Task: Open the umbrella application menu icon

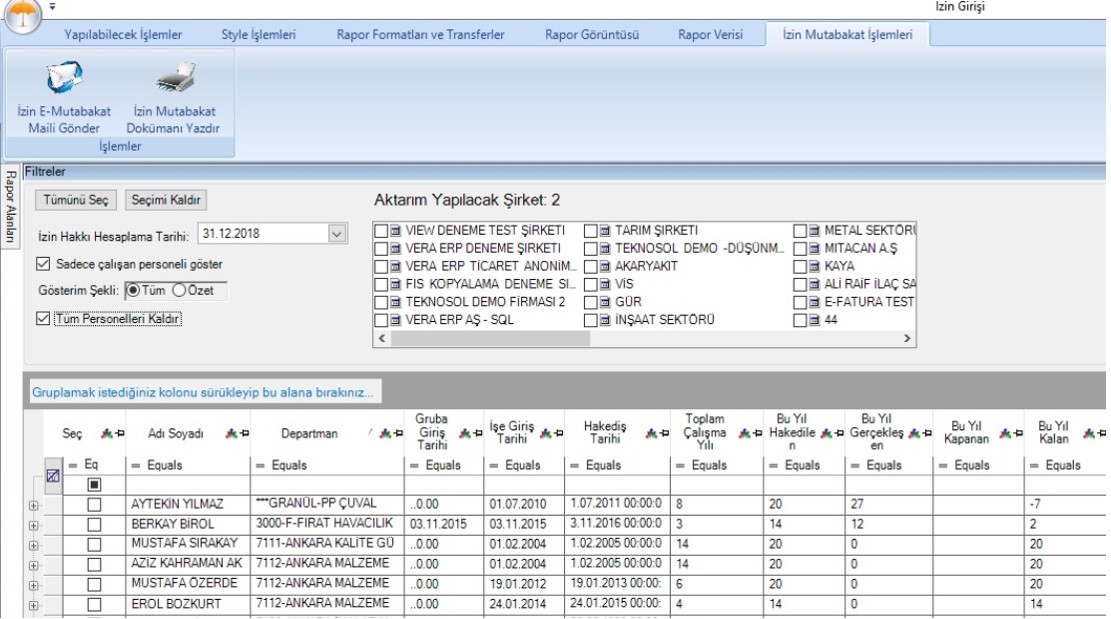Action: click(24, 13)
